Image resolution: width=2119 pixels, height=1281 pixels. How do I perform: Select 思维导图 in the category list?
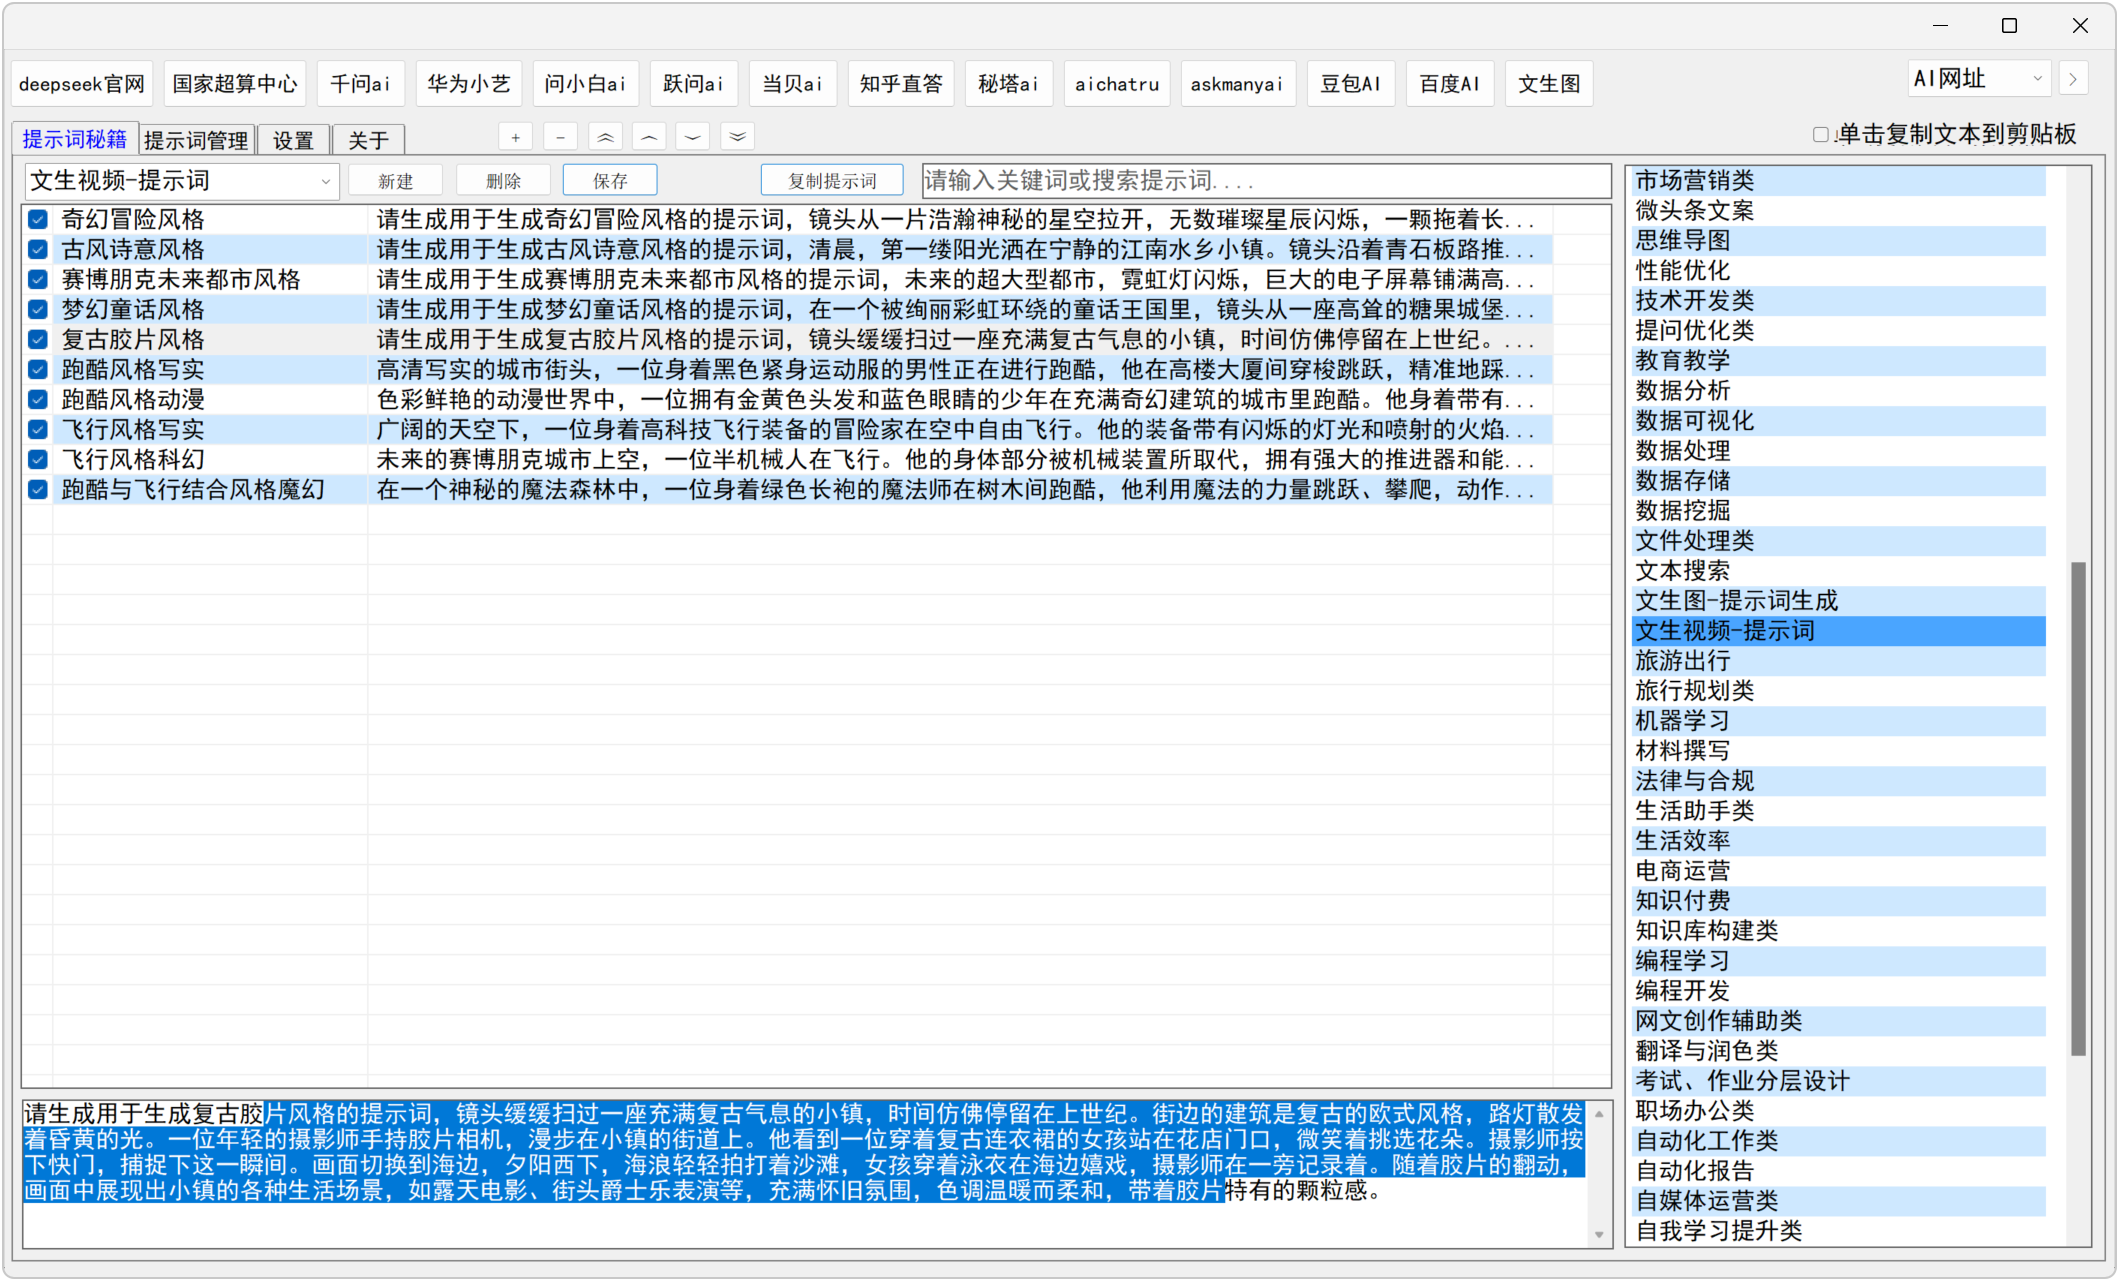click(1838, 241)
